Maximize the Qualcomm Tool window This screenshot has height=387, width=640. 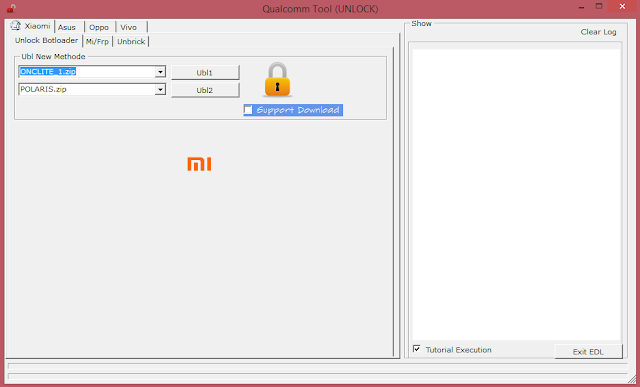coord(599,7)
